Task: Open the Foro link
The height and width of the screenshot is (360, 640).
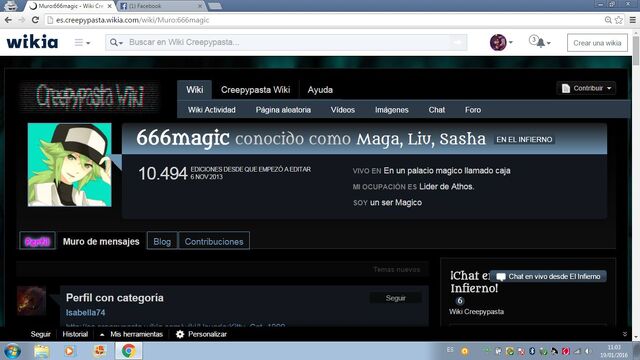Action: click(x=473, y=110)
